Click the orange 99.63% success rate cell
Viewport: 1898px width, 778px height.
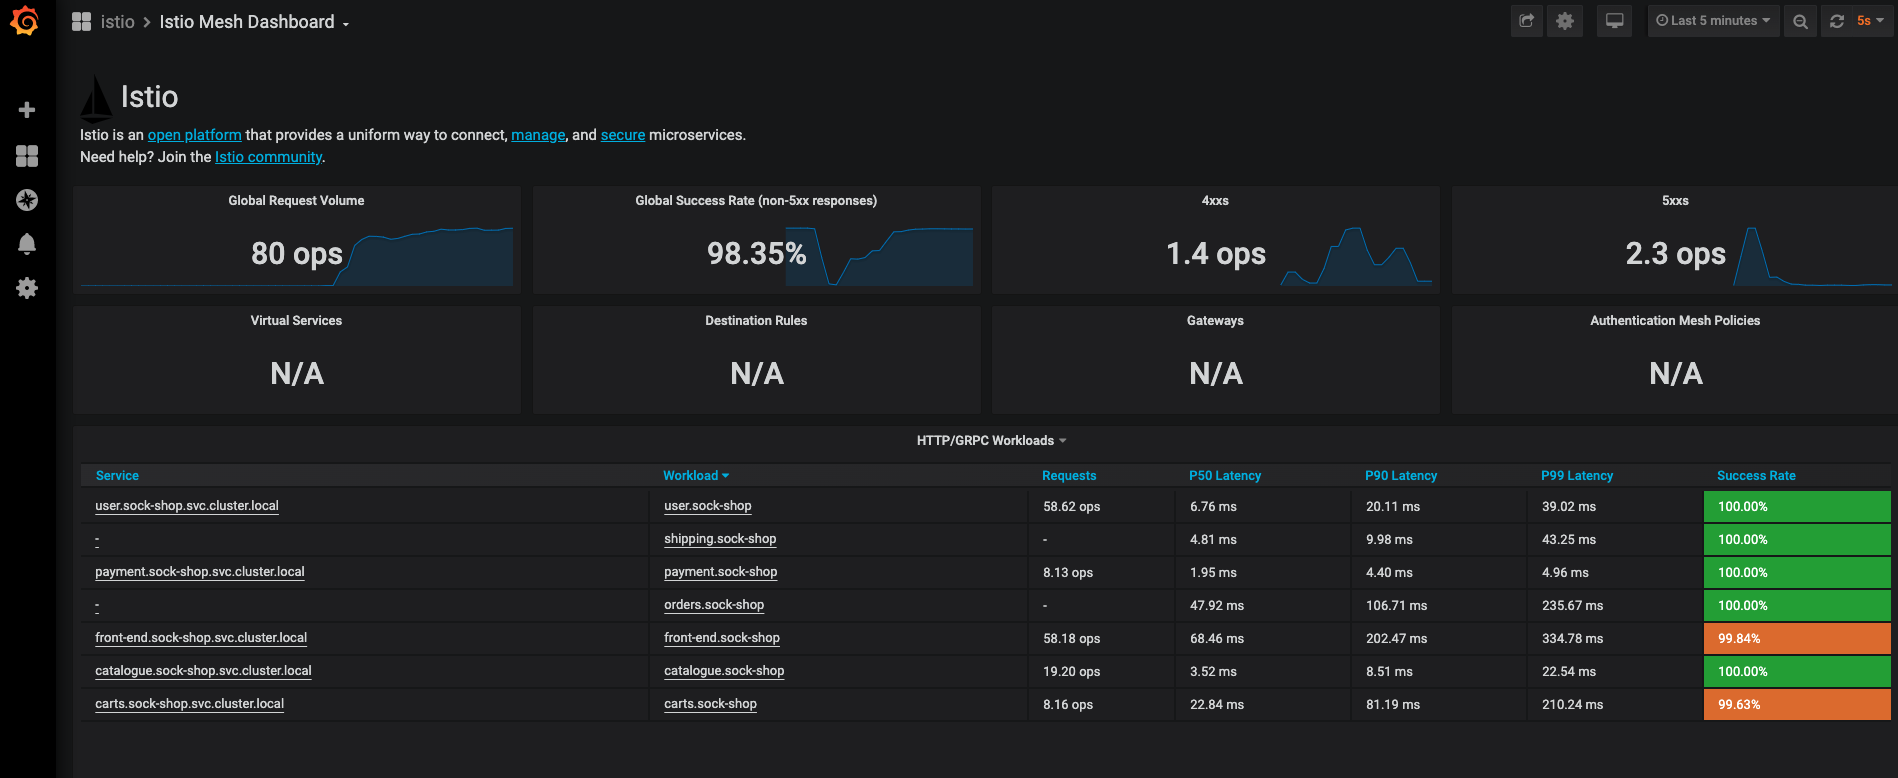click(x=1797, y=704)
